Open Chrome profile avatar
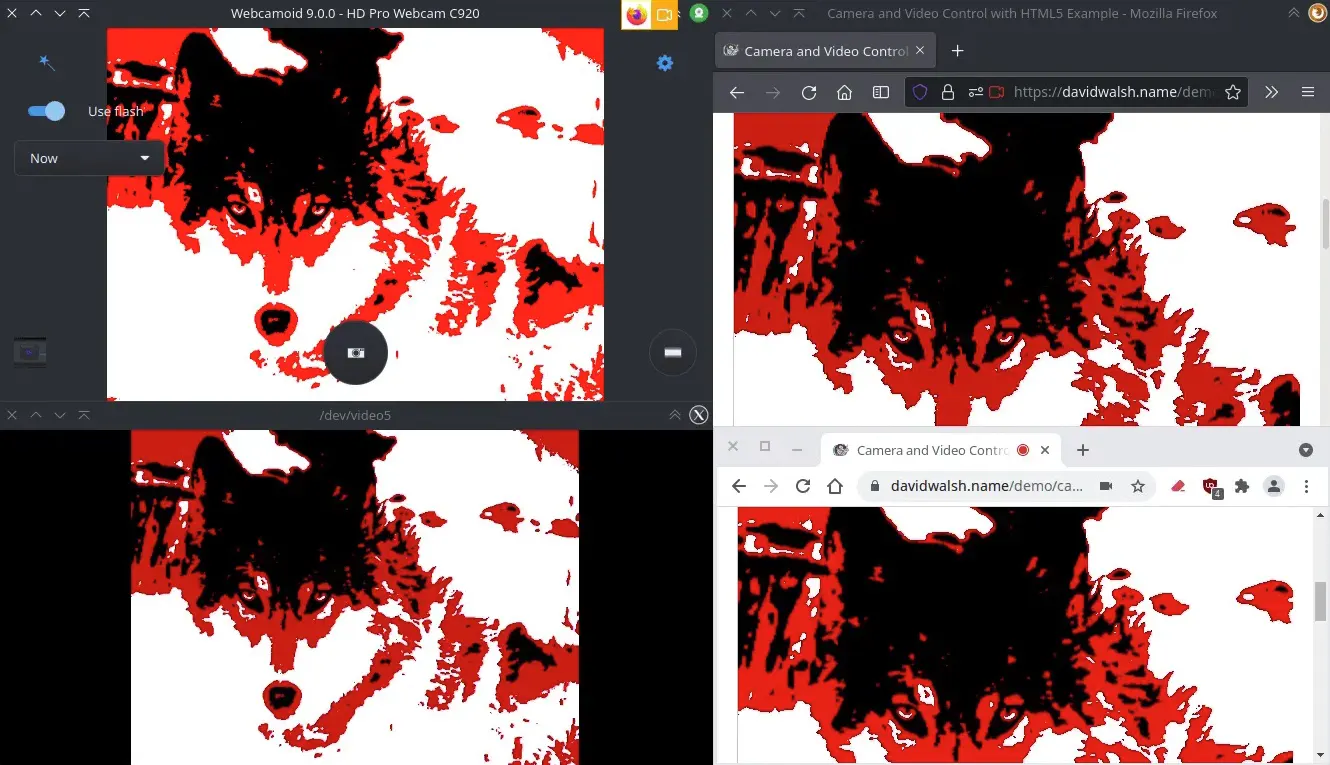 coord(1274,486)
